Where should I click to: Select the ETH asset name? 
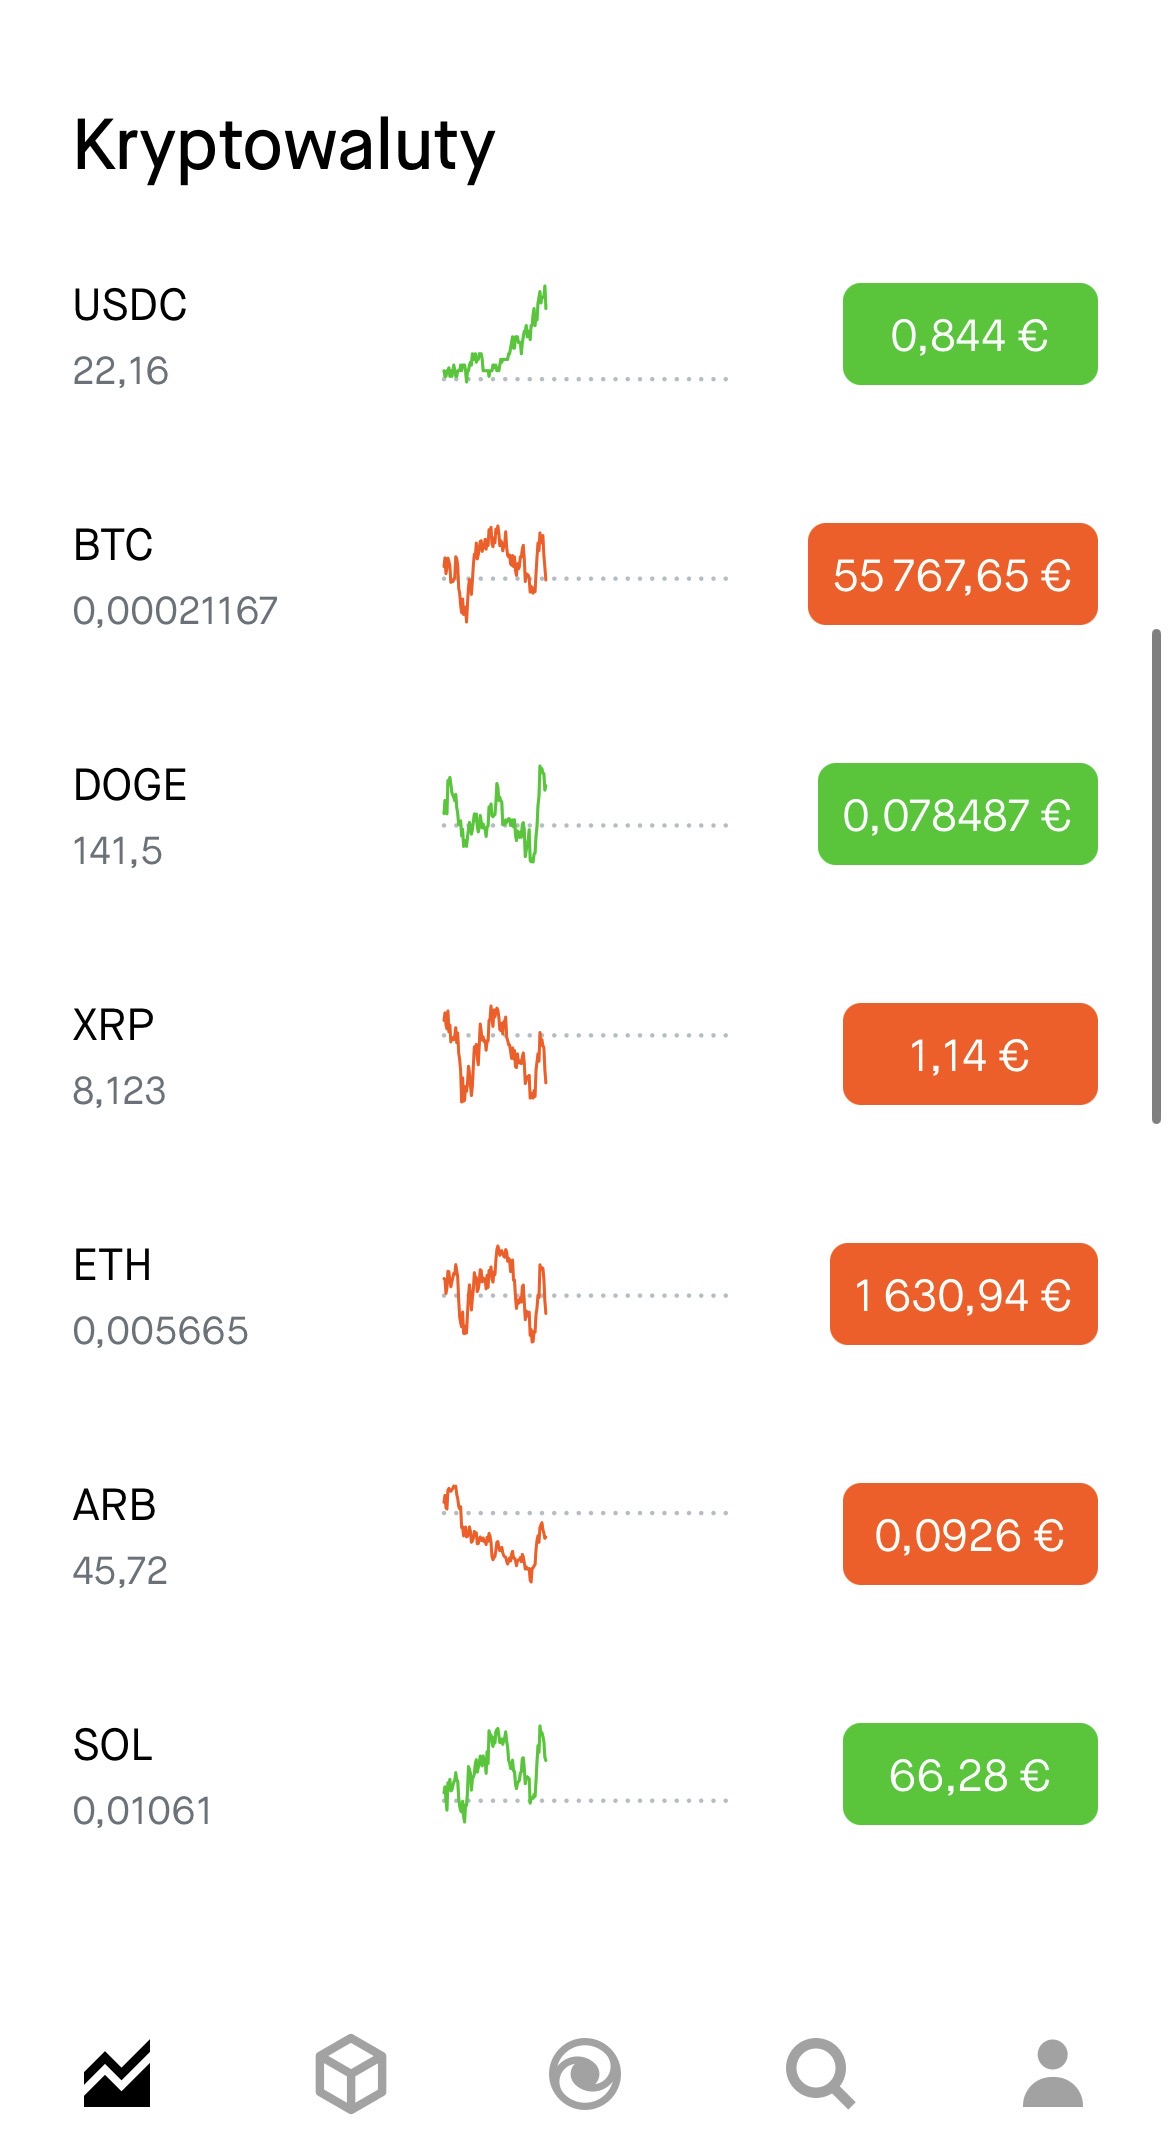click(x=112, y=1265)
